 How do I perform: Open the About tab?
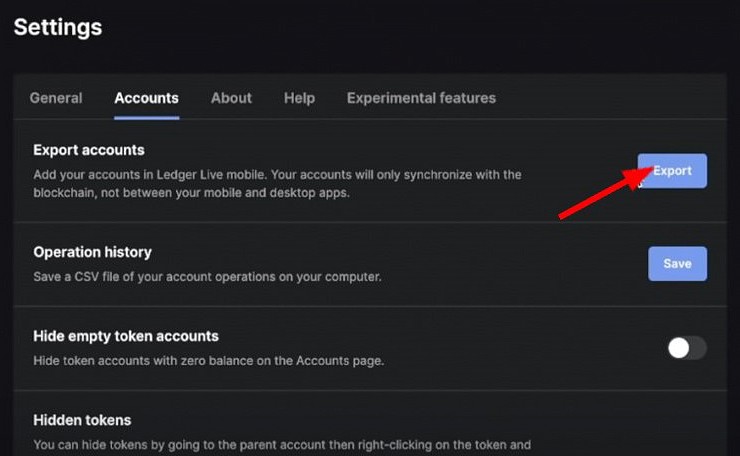pos(231,98)
